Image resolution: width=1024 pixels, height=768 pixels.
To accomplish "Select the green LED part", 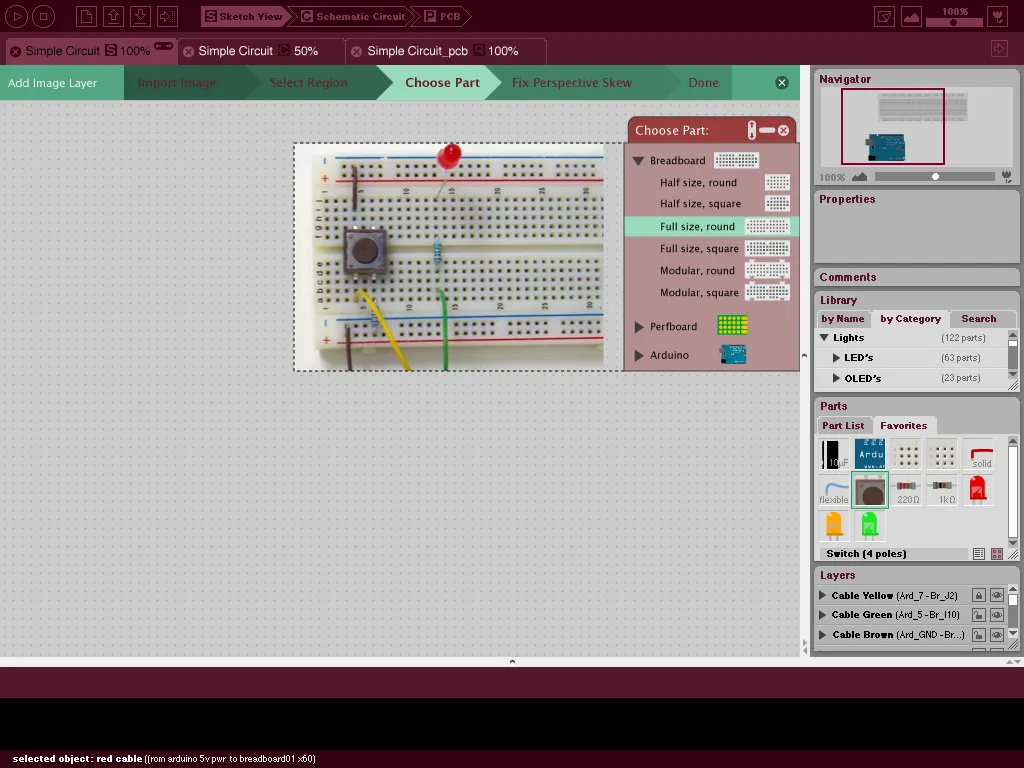I will point(870,526).
